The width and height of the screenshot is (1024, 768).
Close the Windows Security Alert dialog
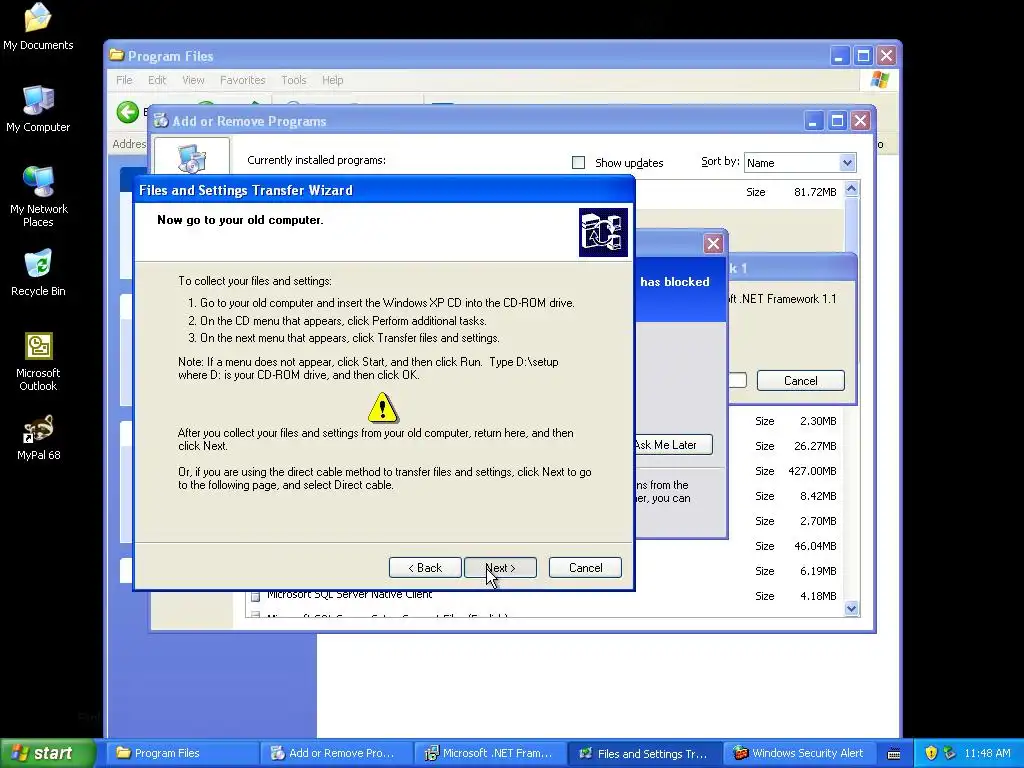coord(713,244)
